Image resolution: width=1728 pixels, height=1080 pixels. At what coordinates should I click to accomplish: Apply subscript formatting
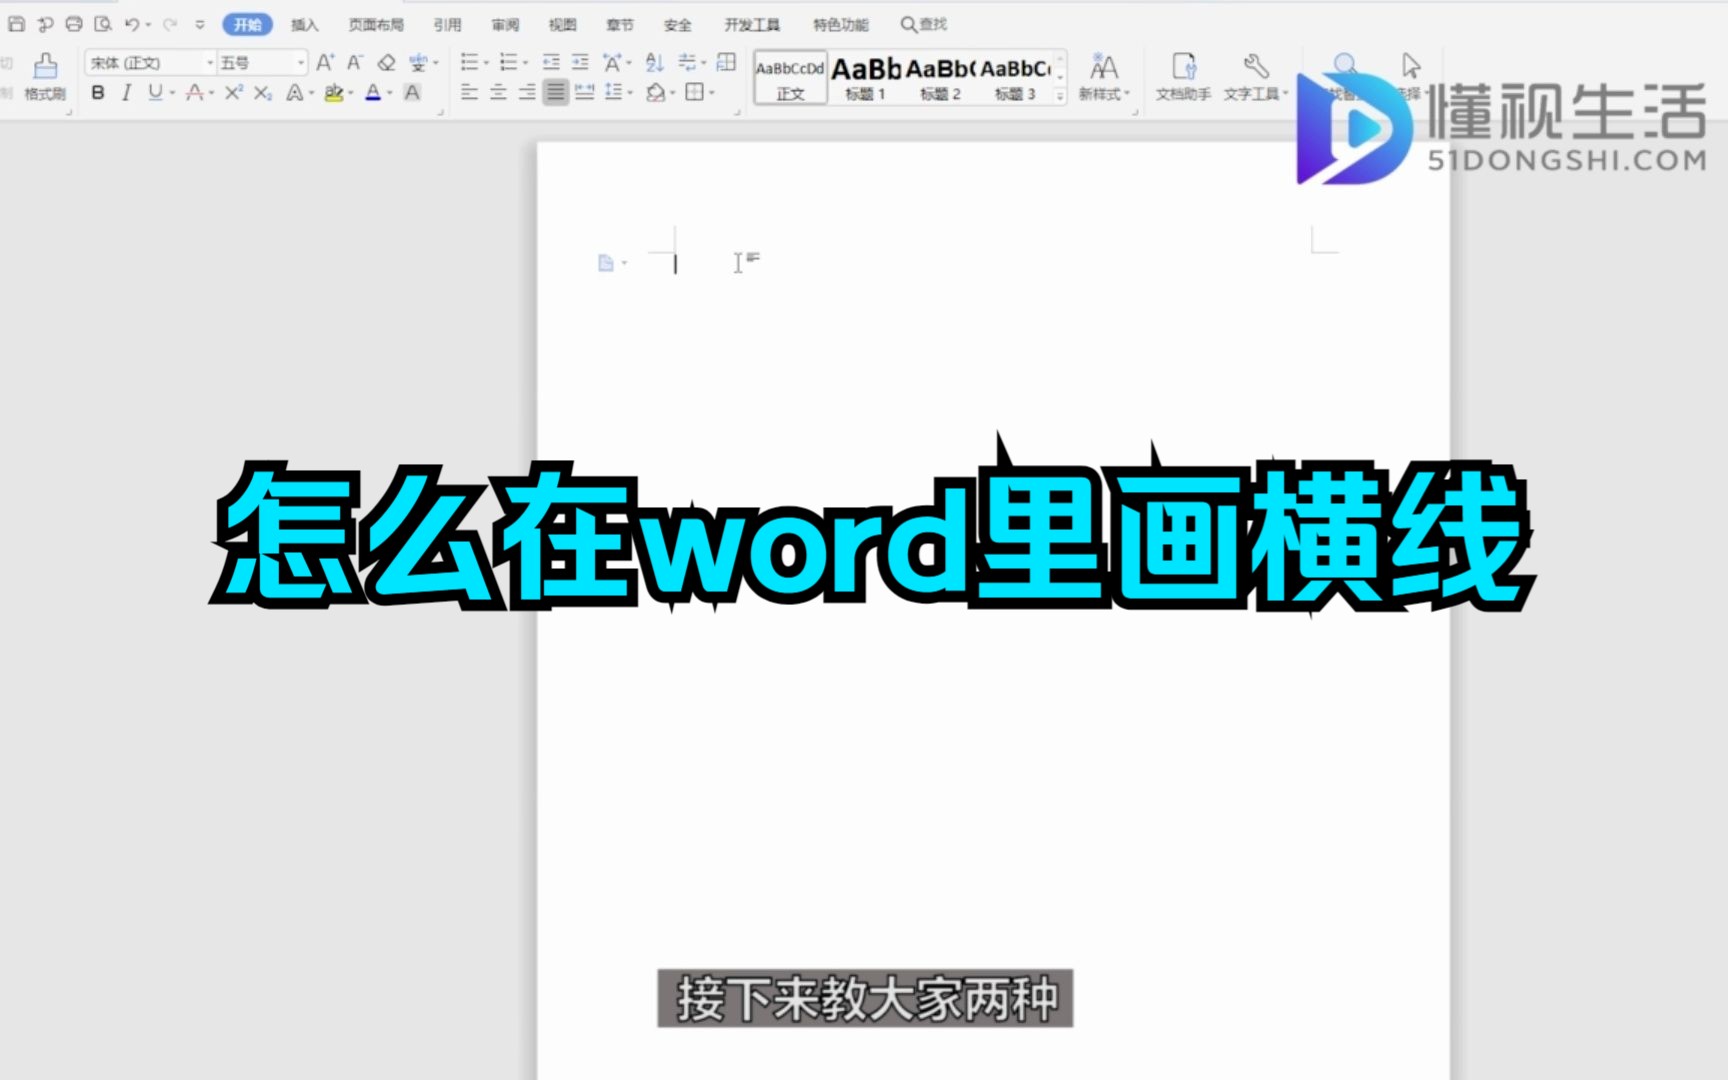262,93
